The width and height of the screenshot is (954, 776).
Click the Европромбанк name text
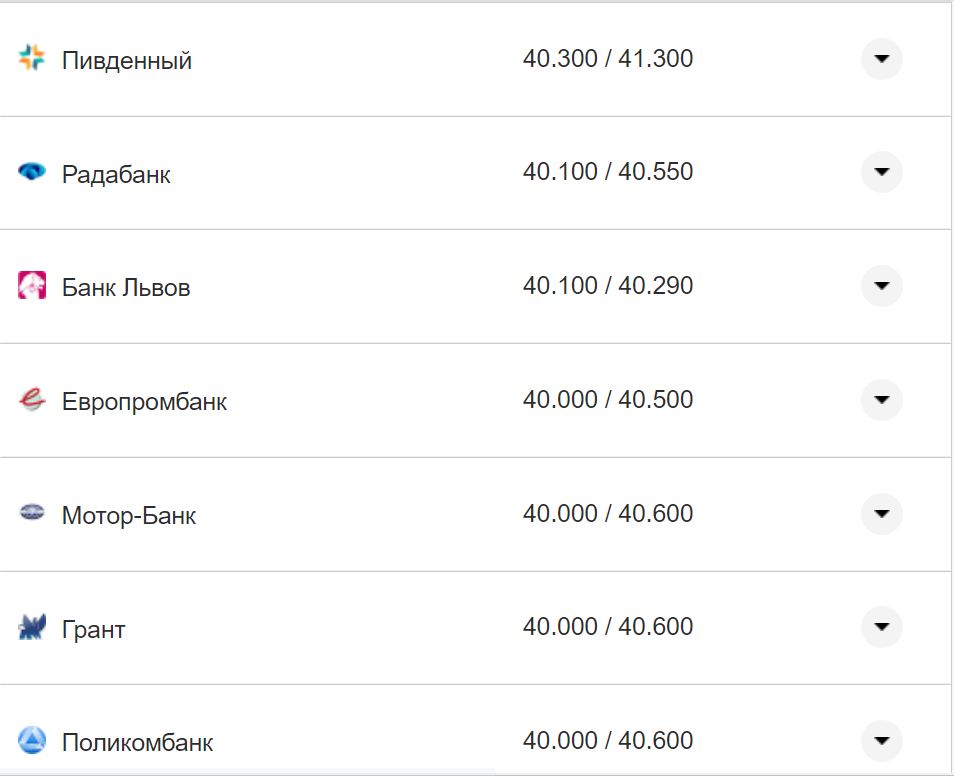pyautogui.click(x=144, y=402)
